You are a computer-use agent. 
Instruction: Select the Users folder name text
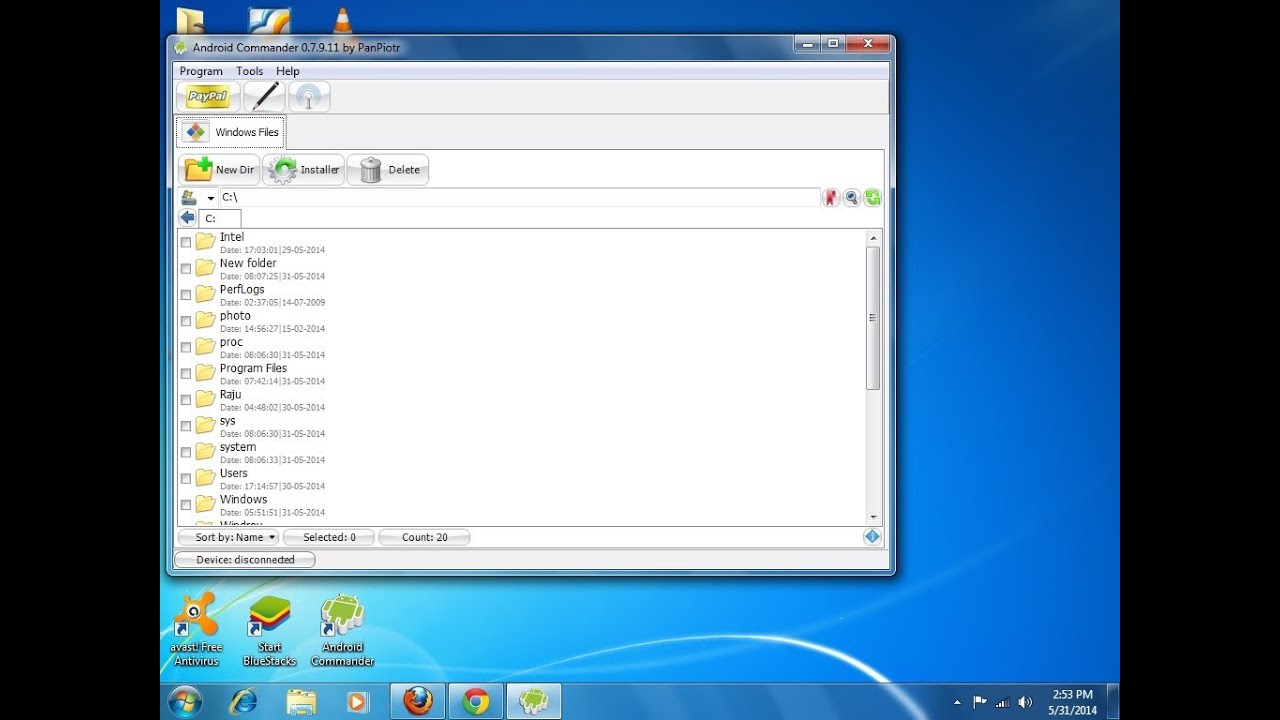click(x=234, y=473)
